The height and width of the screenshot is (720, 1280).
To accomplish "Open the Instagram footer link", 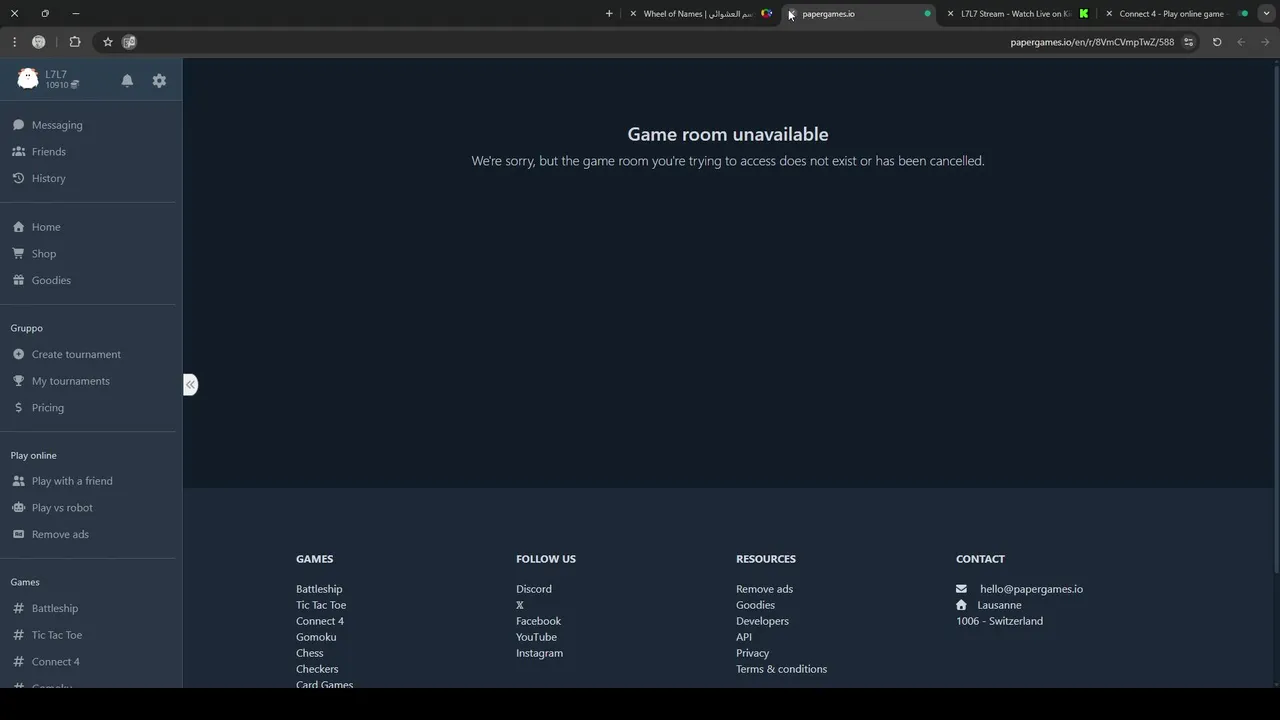I will pos(539,653).
